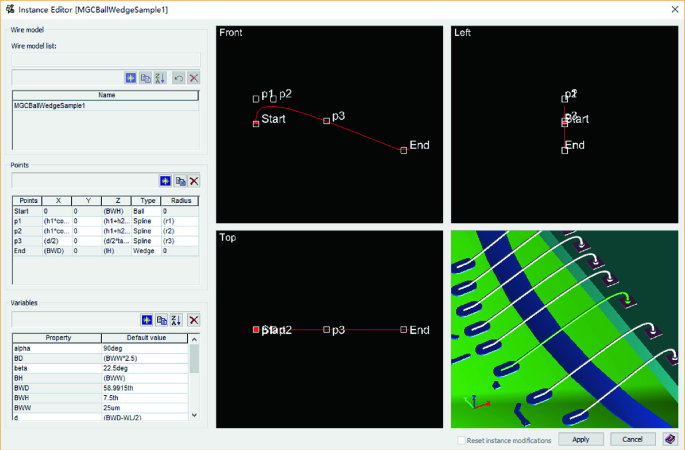Select End point handle in Front view
685x450 pixels.
pos(404,150)
